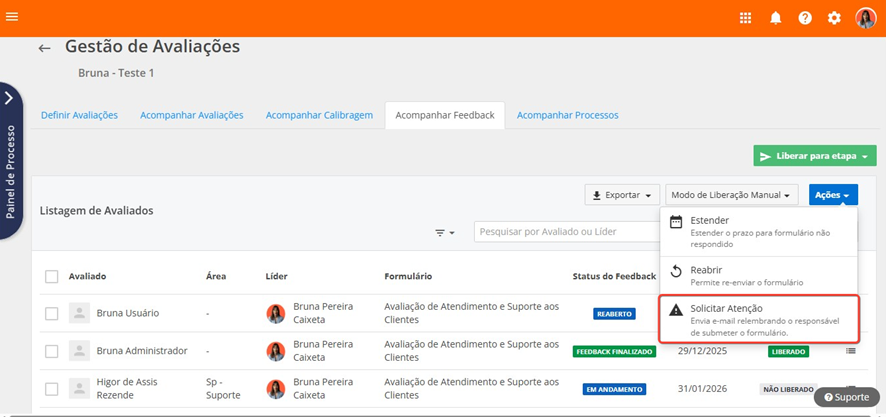886x417 pixels.
Task: Open Liberar para etapa dropdown button
Action: tap(815, 156)
